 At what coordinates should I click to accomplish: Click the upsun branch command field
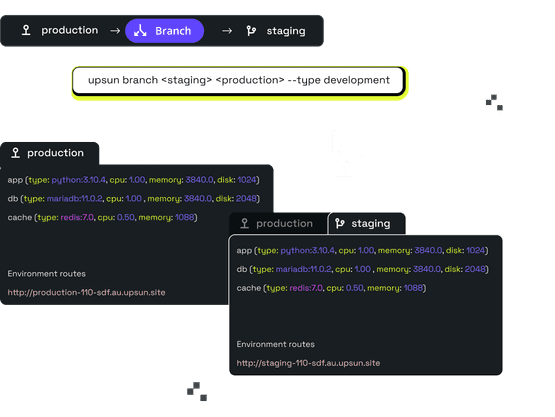coord(239,80)
